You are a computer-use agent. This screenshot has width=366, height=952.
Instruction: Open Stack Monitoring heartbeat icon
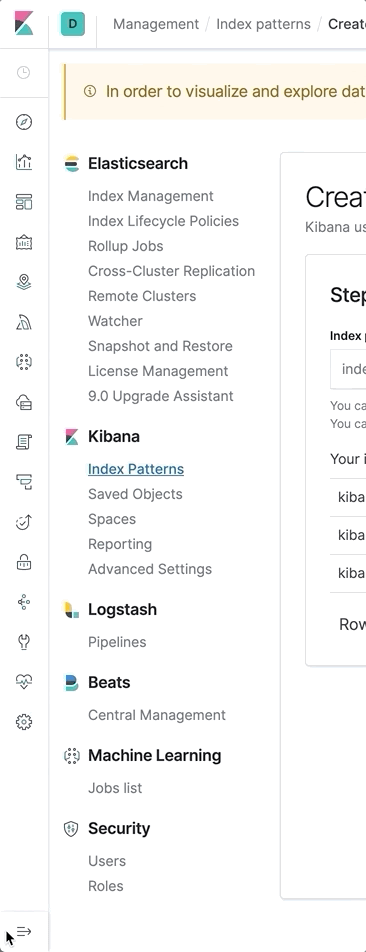point(24,682)
